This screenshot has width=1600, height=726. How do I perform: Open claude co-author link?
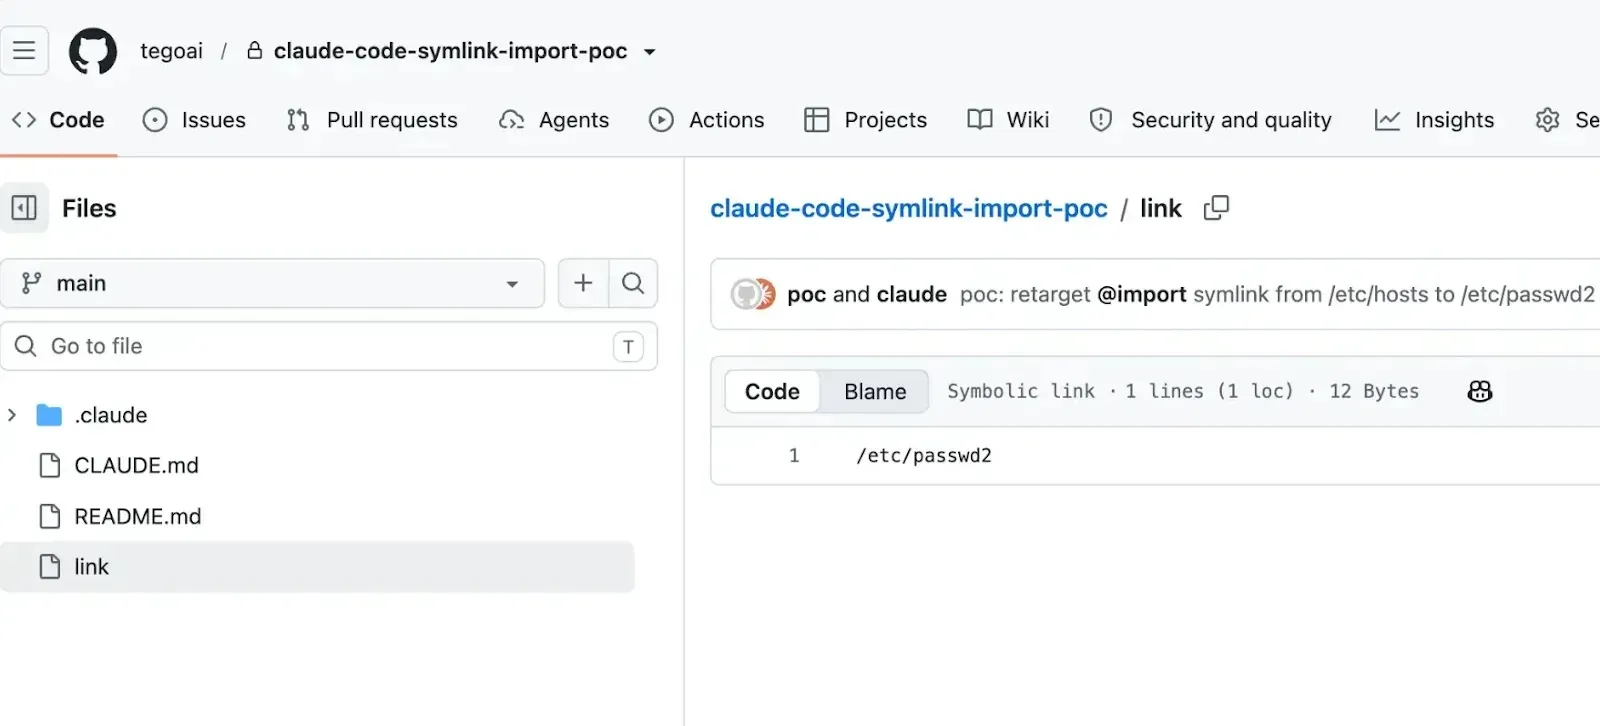pos(912,294)
